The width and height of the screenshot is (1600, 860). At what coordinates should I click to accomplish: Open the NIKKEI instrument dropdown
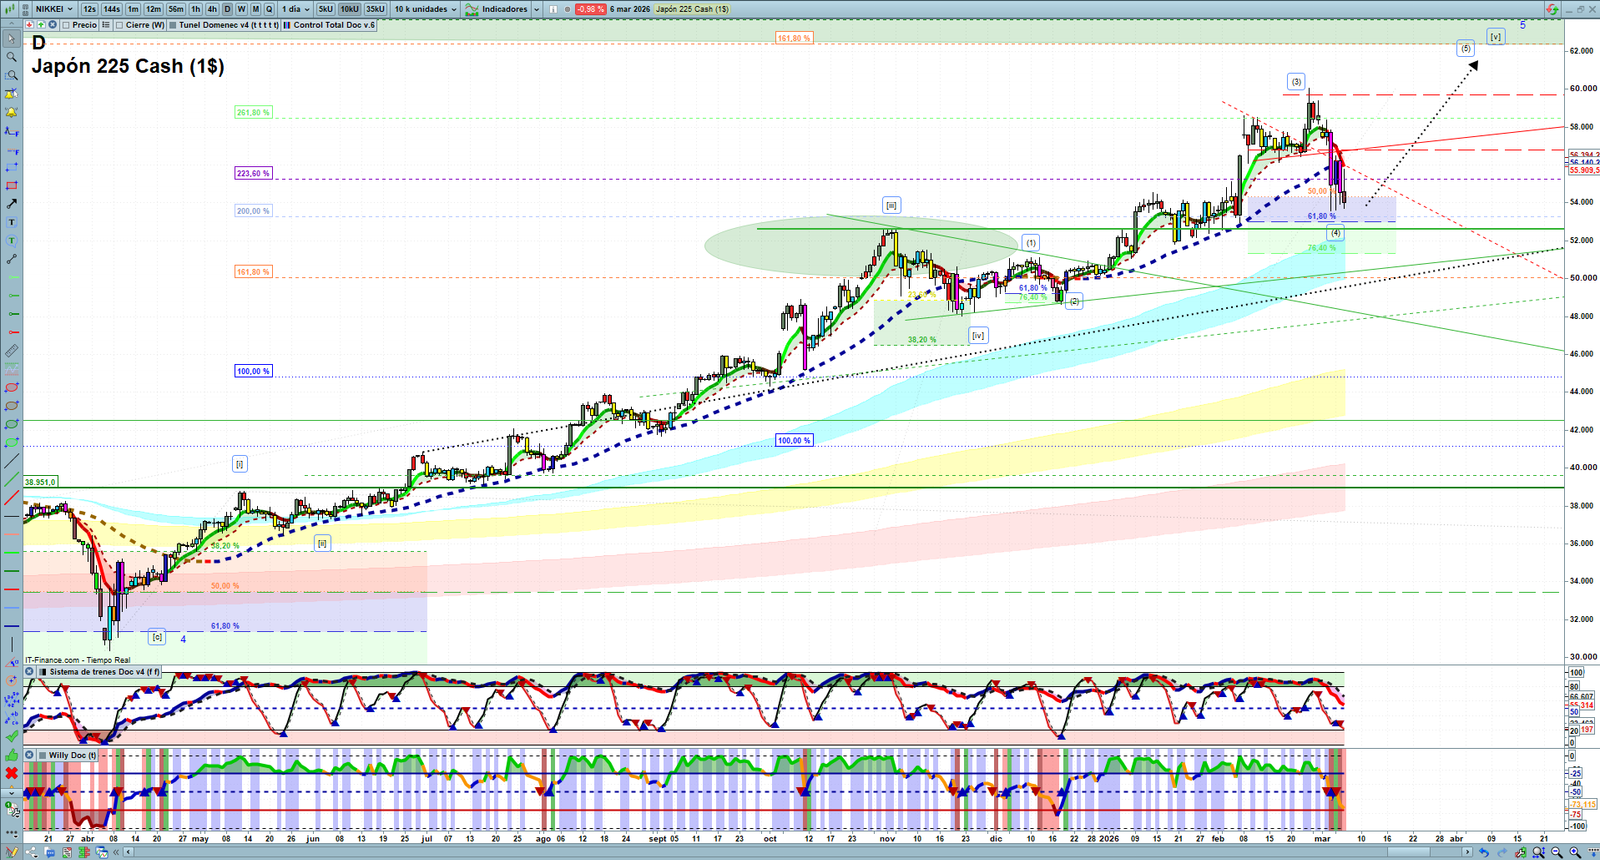(54, 9)
